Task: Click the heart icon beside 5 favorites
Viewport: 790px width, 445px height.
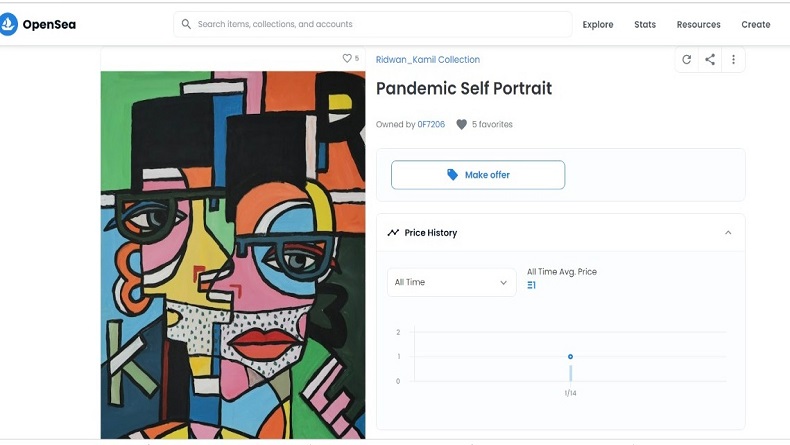Action: click(x=461, y=125)
